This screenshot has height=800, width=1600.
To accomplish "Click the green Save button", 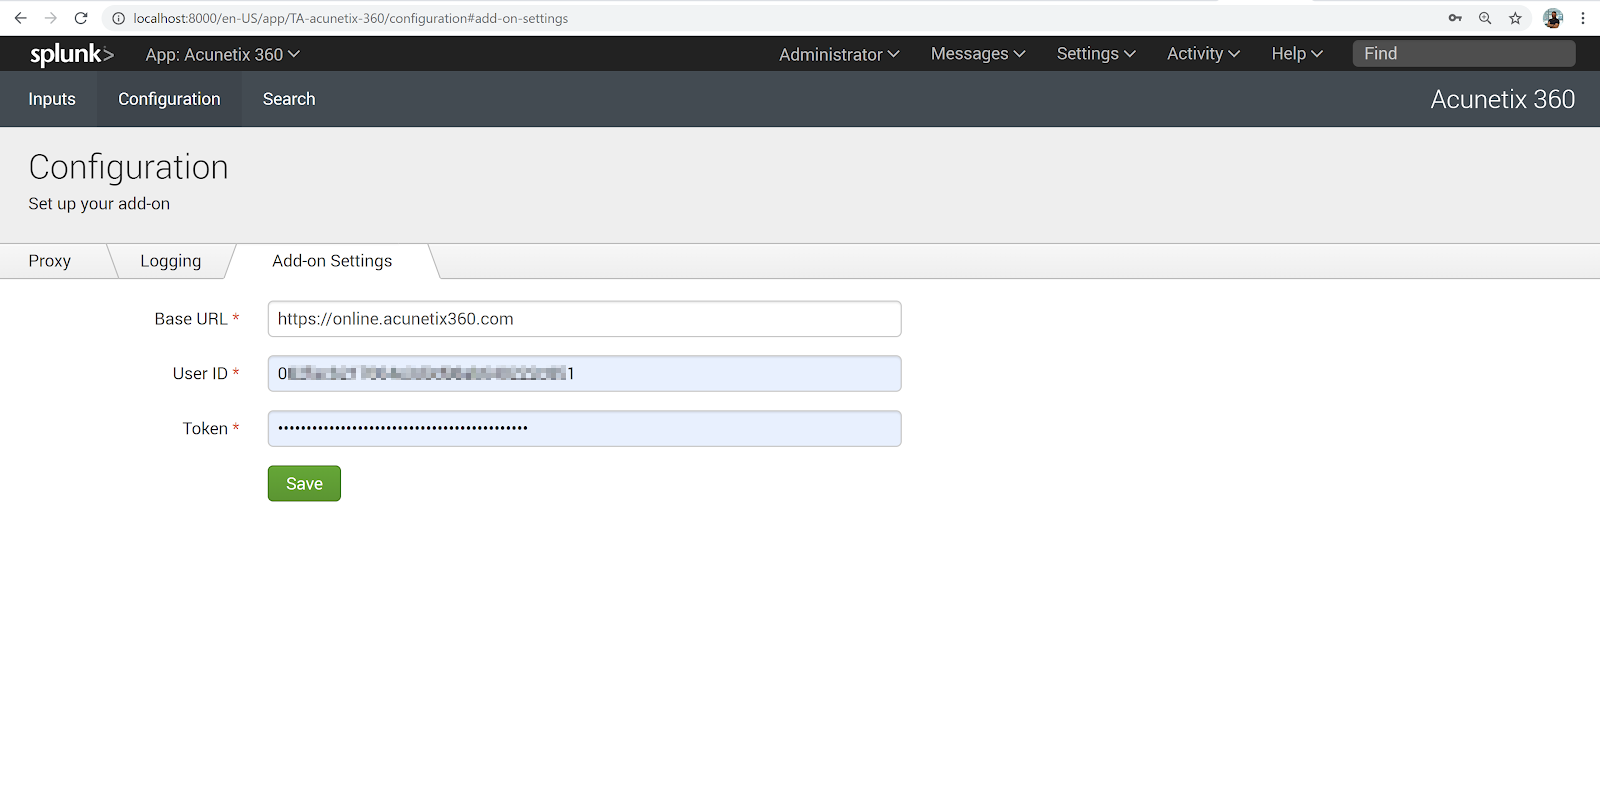I will pos(304,484).
